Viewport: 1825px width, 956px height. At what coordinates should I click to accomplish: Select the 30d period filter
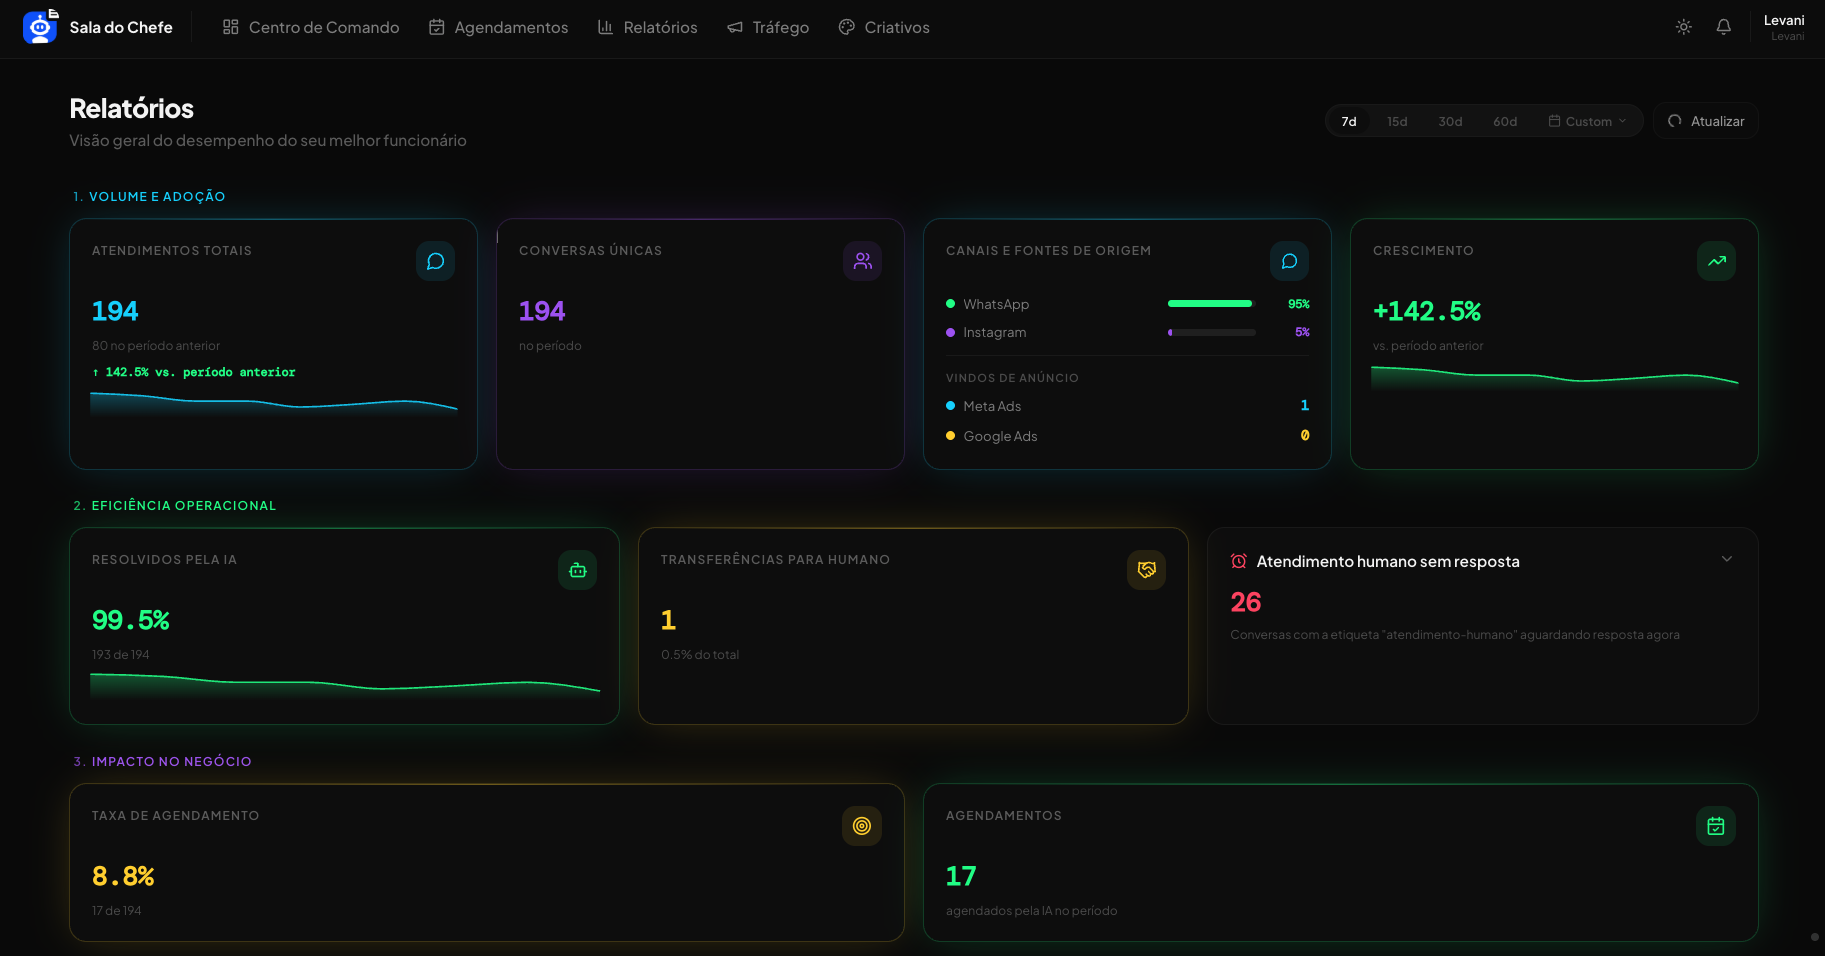pos(1450,121)
